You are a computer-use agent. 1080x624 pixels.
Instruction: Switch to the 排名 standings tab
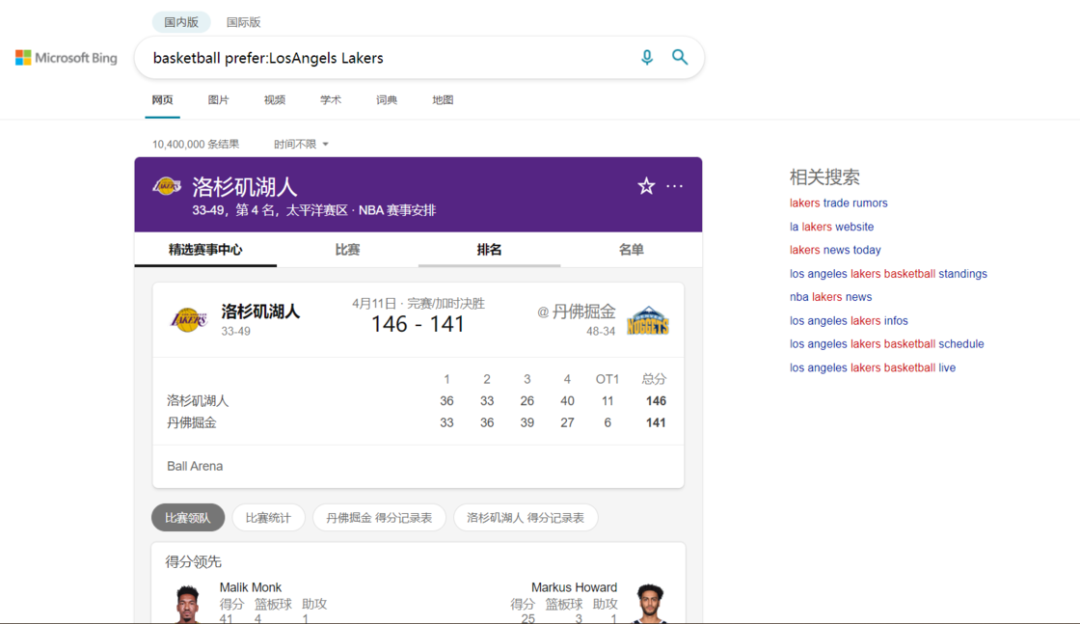coord(489,250)
